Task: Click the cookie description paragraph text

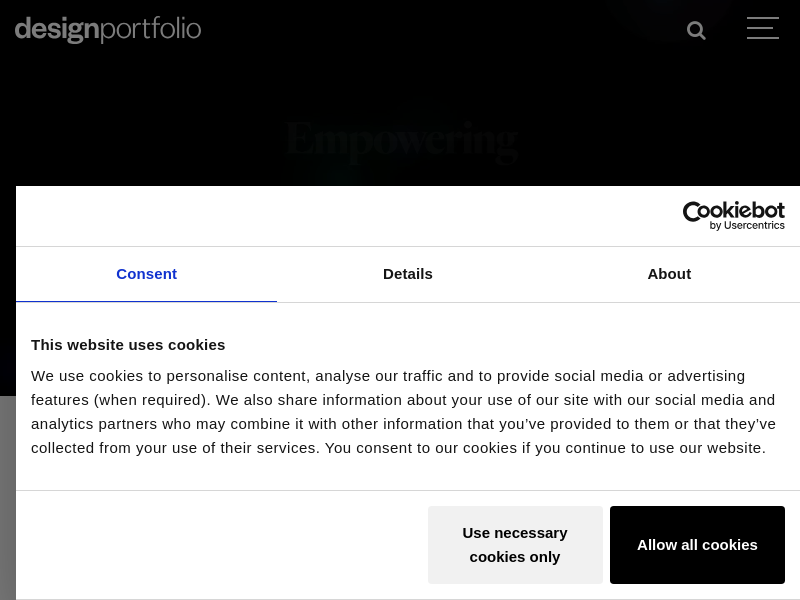Action: tap(400, 412)
